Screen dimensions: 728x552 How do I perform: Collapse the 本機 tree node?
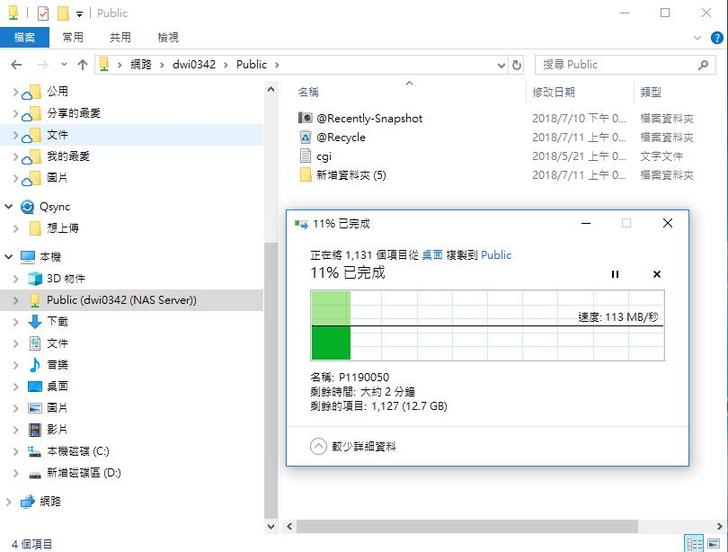coord(9,256)
